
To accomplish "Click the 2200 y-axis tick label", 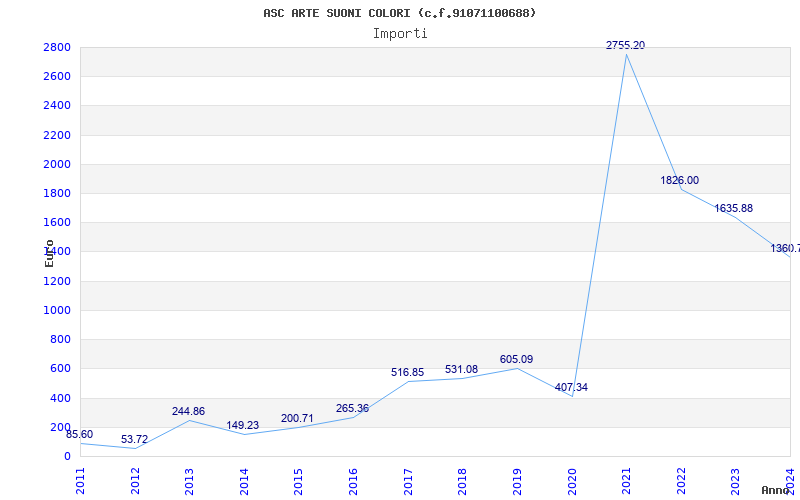I will pyautogui.click(x=57, y=135).
